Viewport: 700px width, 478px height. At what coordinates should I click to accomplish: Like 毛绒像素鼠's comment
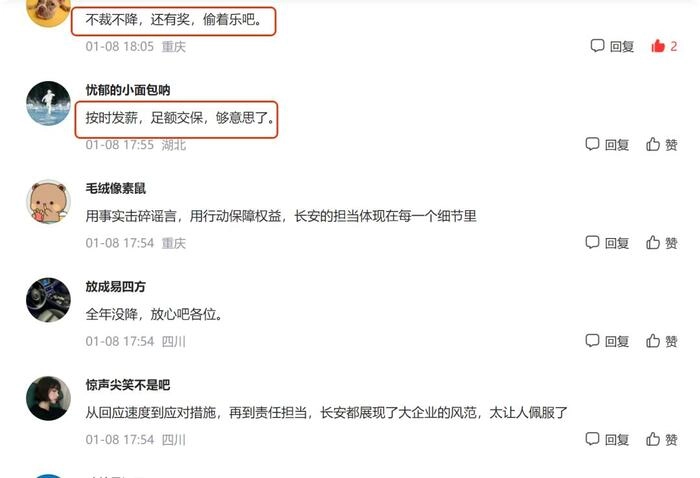point(662,242)
